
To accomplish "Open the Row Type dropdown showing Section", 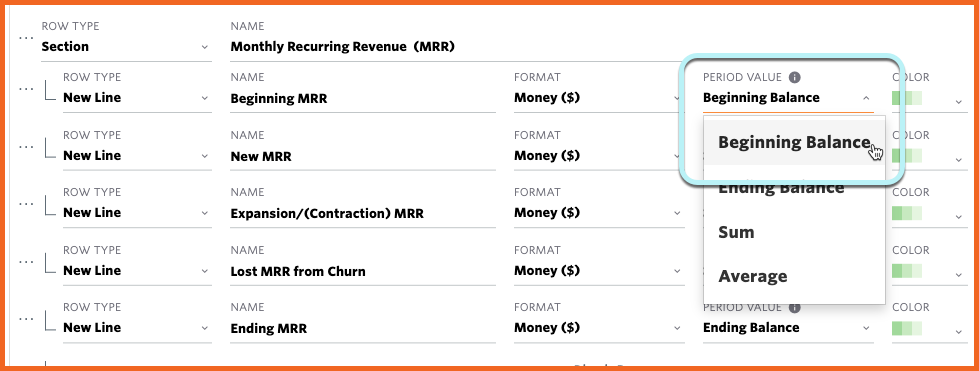I will click(126, 47).
